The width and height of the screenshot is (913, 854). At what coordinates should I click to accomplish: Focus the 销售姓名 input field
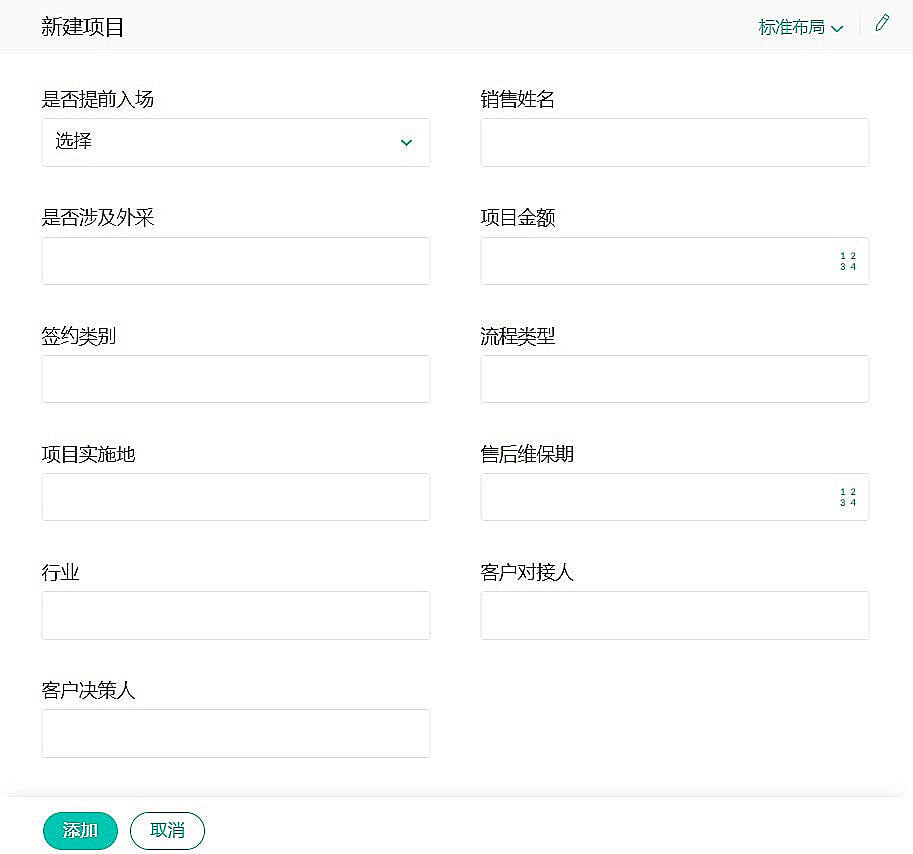pyautogui.click(x=674, y=142)
